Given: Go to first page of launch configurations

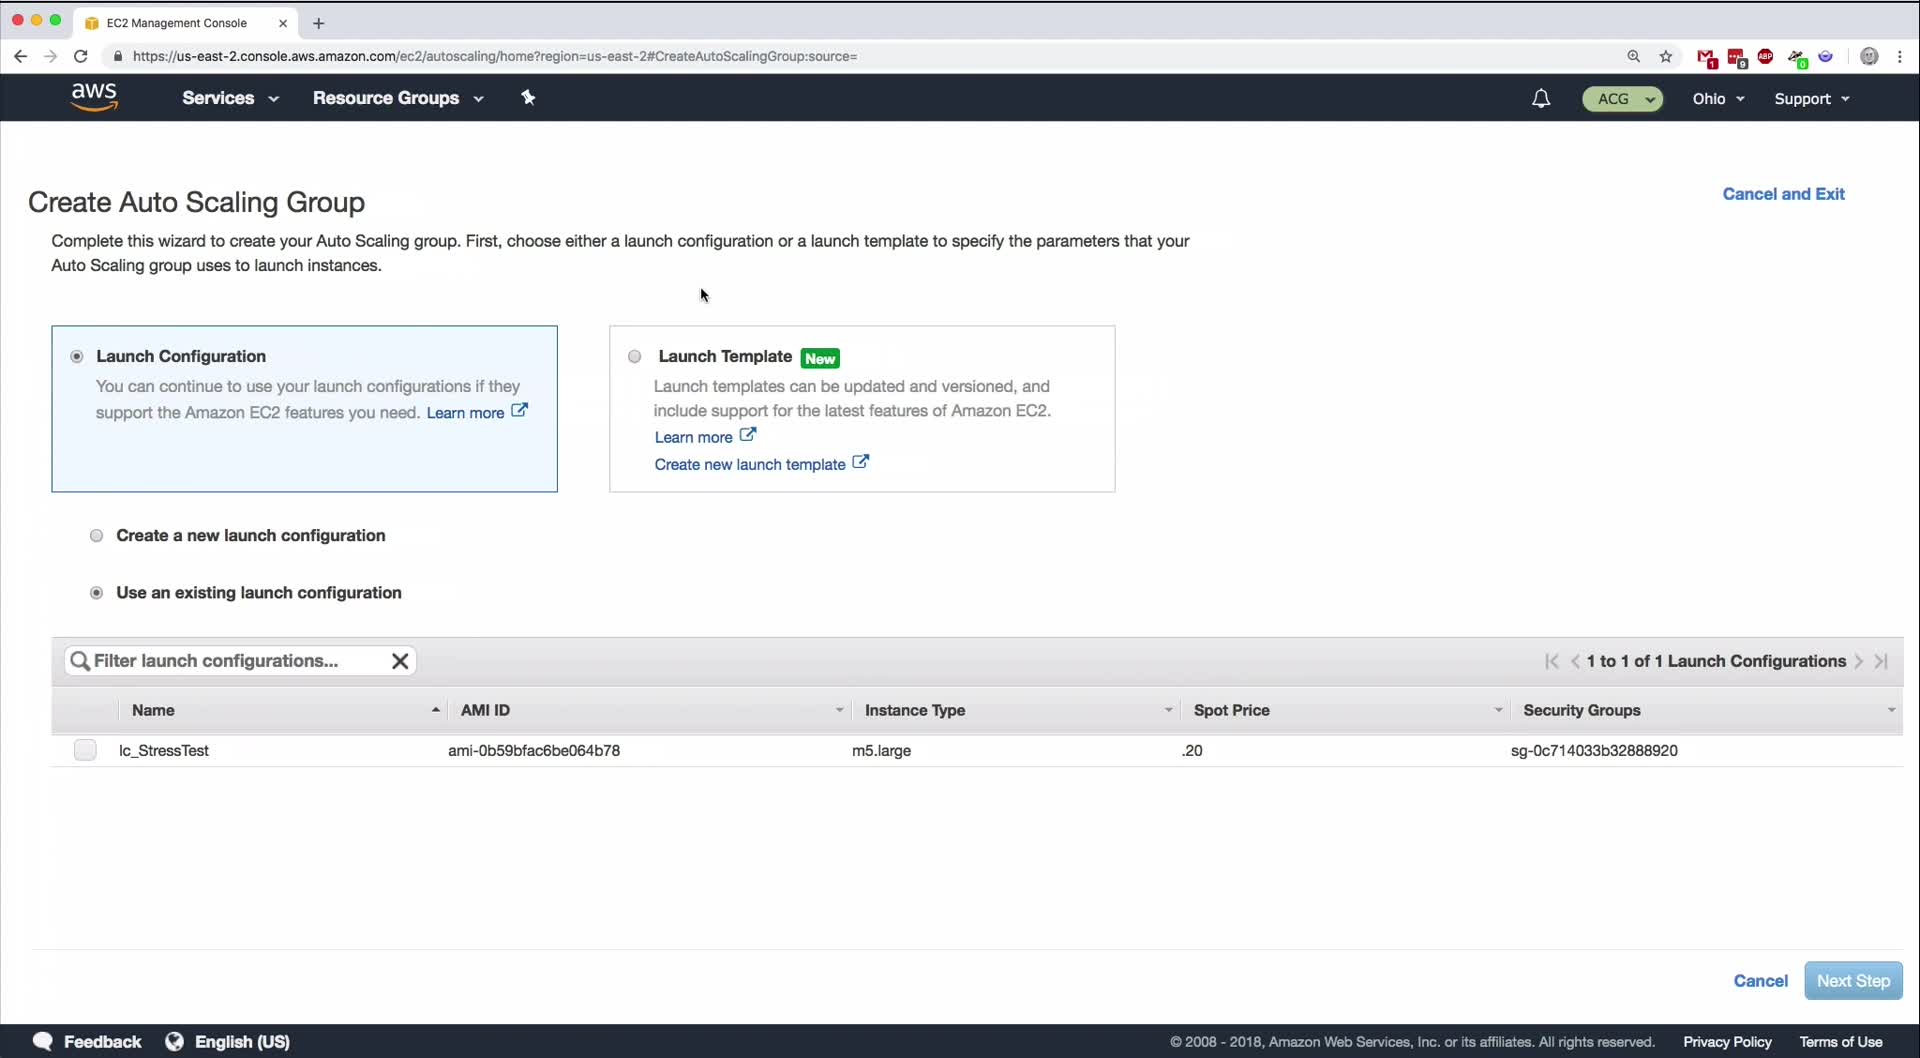Looking at the screenshot, I should tap(1551, 661).
